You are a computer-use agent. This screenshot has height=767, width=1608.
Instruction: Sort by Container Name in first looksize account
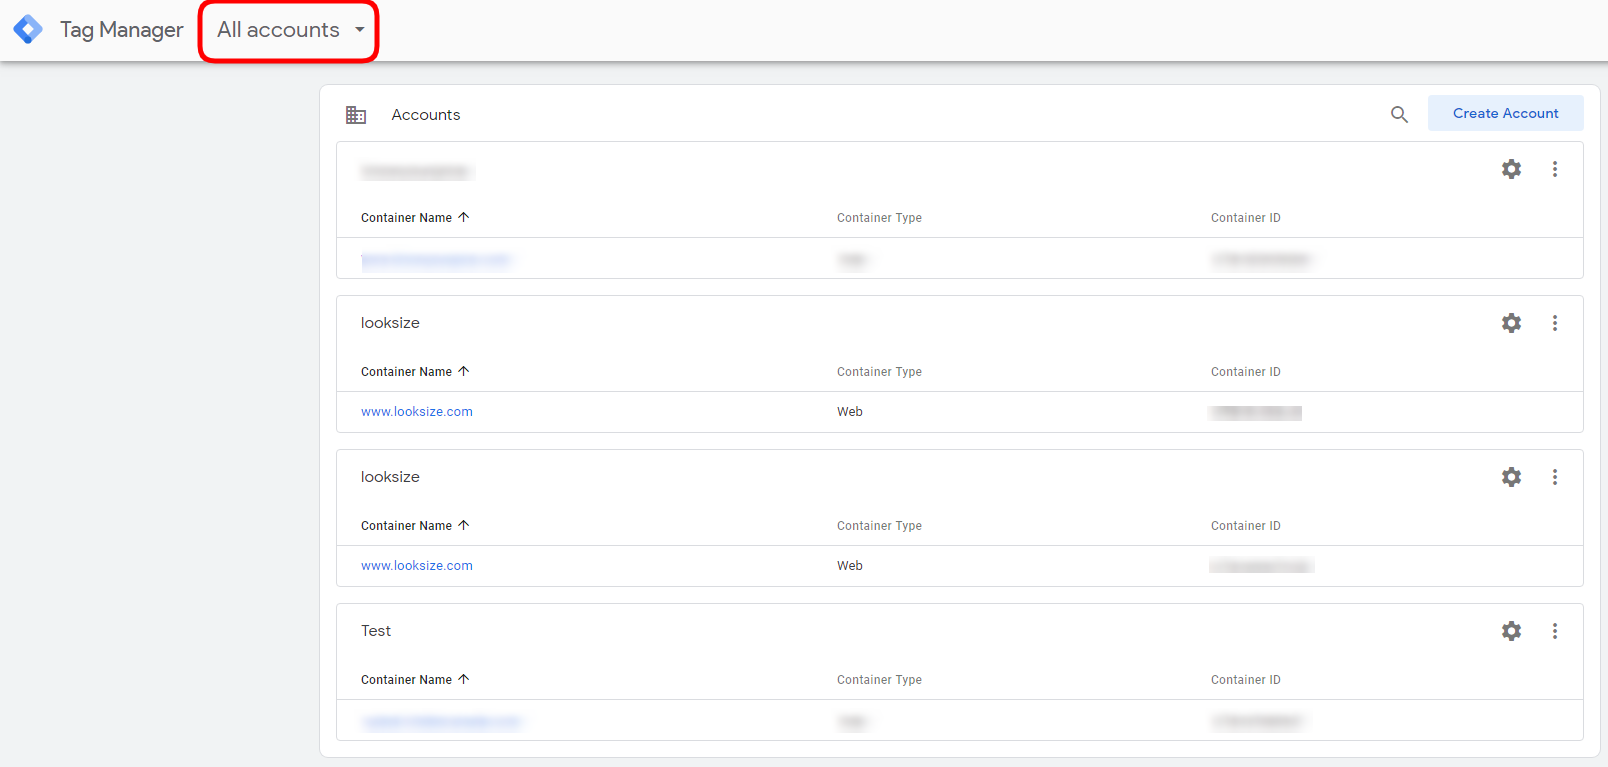415,372
